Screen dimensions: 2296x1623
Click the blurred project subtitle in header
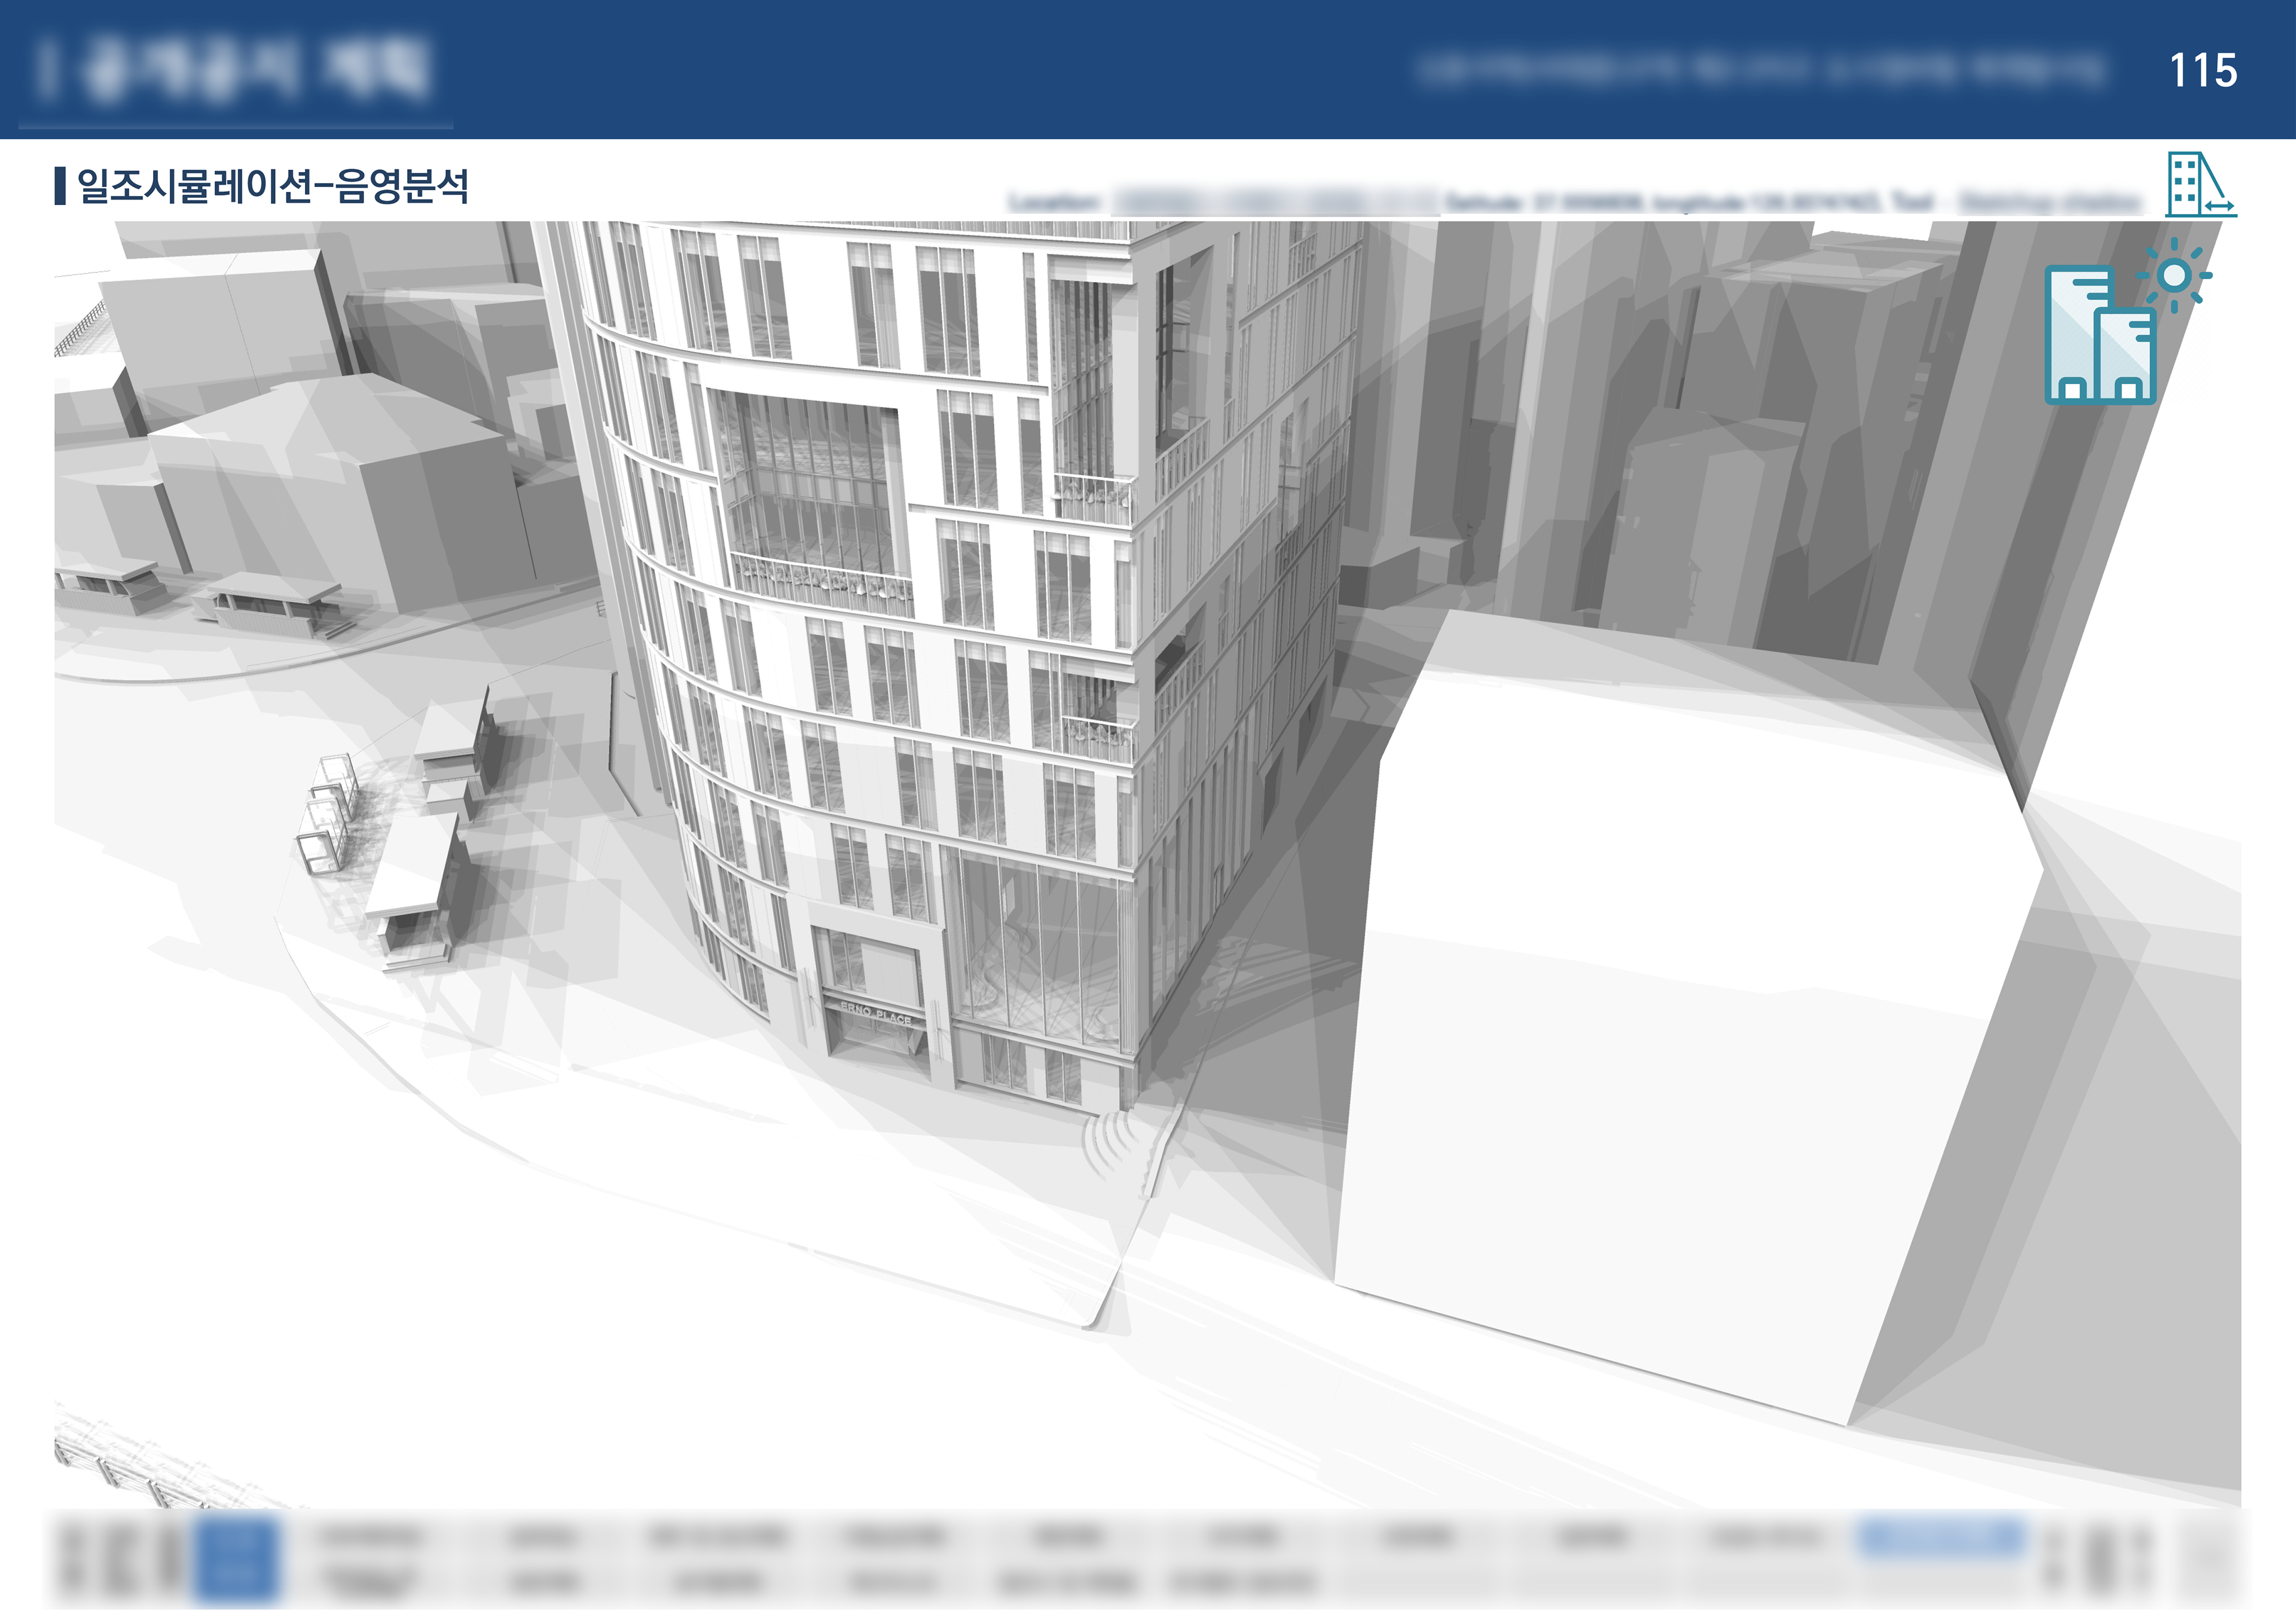coord(1760,70)
